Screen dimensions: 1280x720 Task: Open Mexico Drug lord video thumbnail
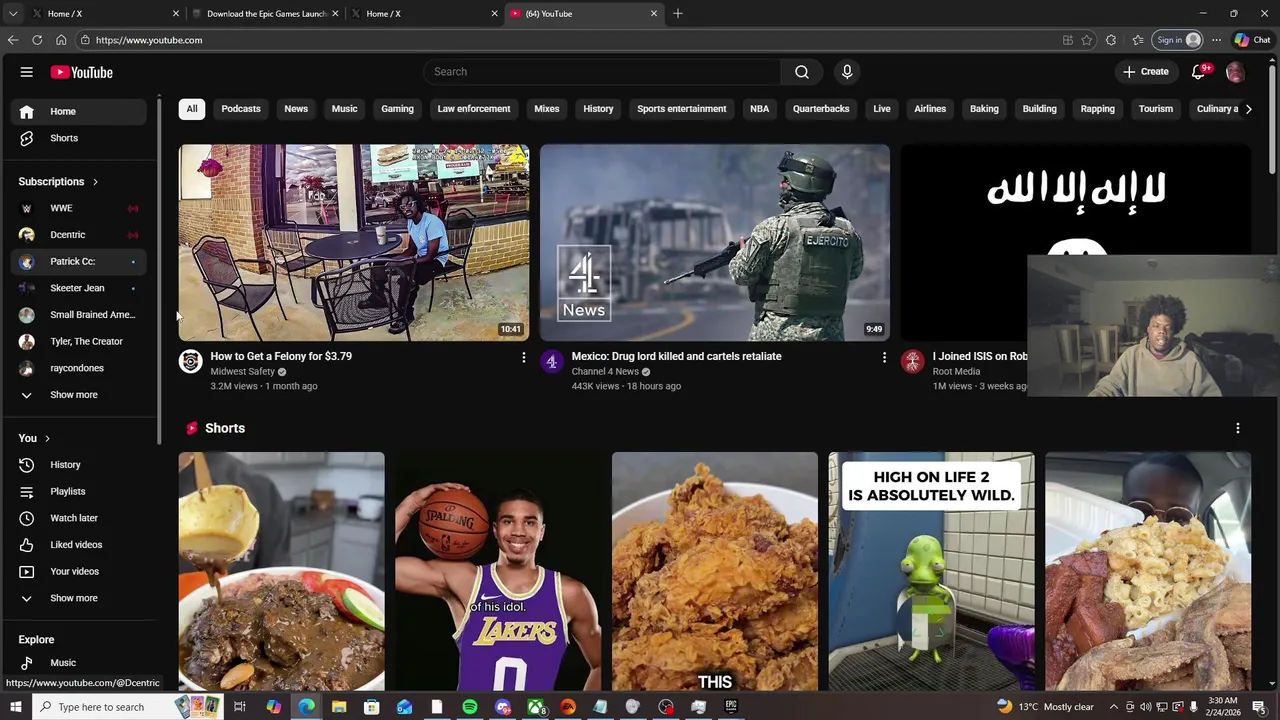pyautogui.click(x=715, y=243)
